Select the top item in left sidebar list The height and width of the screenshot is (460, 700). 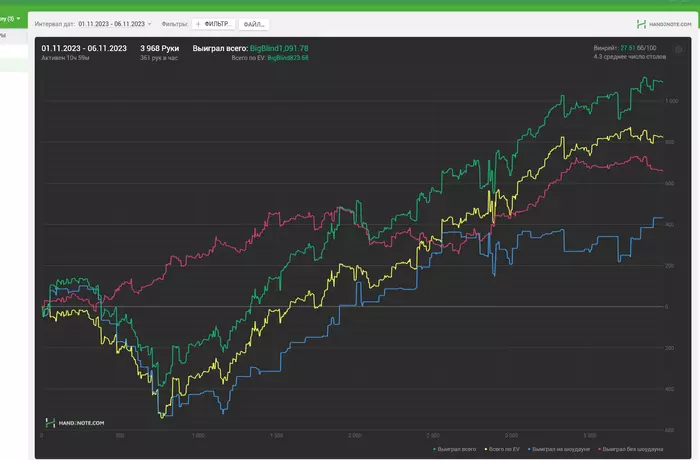pyautogui.click(x=14, y=36)
